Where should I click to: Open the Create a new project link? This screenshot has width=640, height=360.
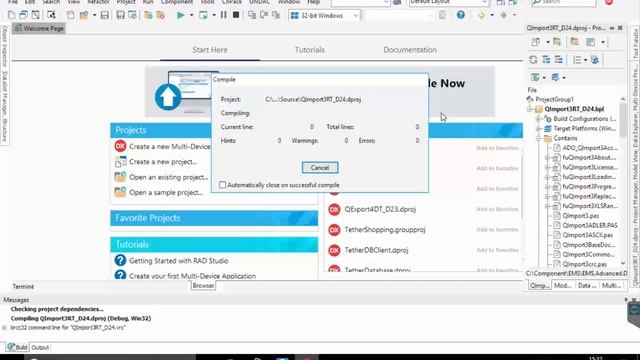click(x=163, y=162)
